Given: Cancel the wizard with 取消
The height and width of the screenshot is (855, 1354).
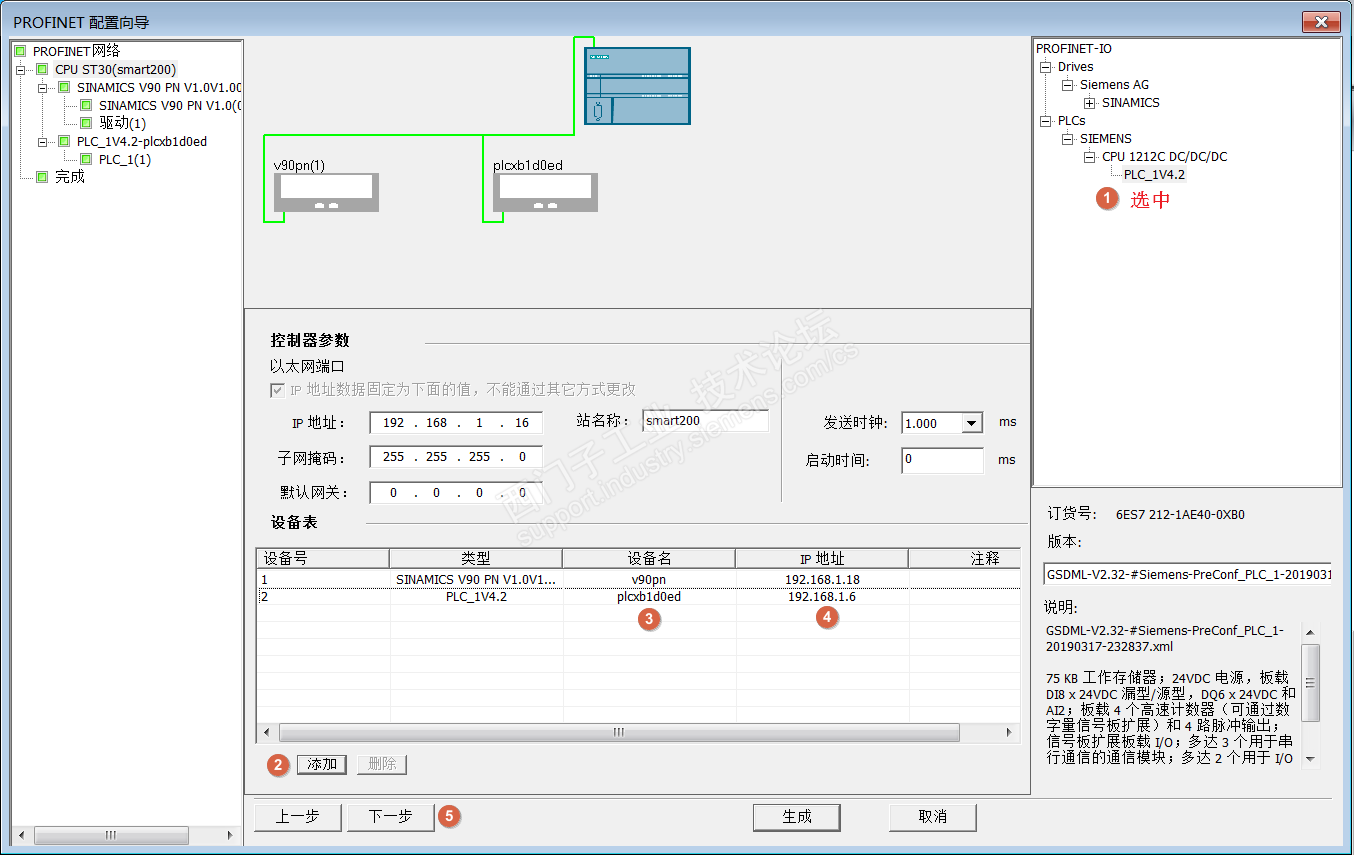Looking at the screenshot, I should (x=933, y=817).
